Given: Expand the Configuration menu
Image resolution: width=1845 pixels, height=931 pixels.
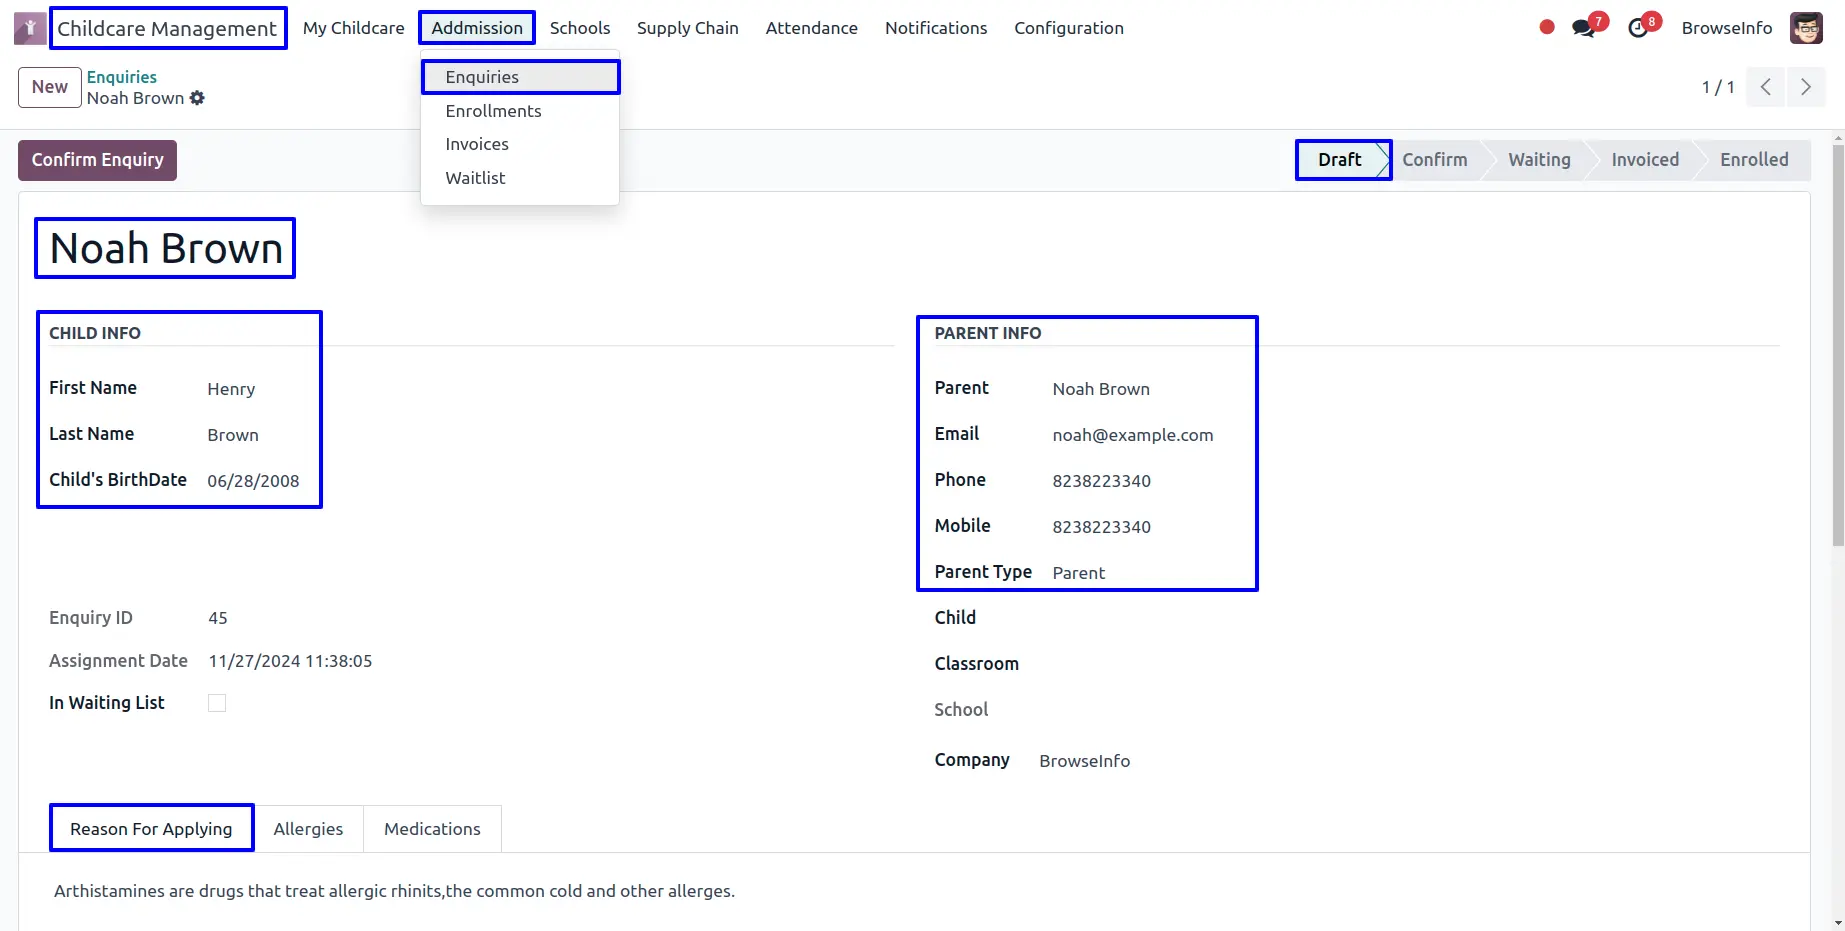Looking at the screenshot, I should coord(1068,28).
